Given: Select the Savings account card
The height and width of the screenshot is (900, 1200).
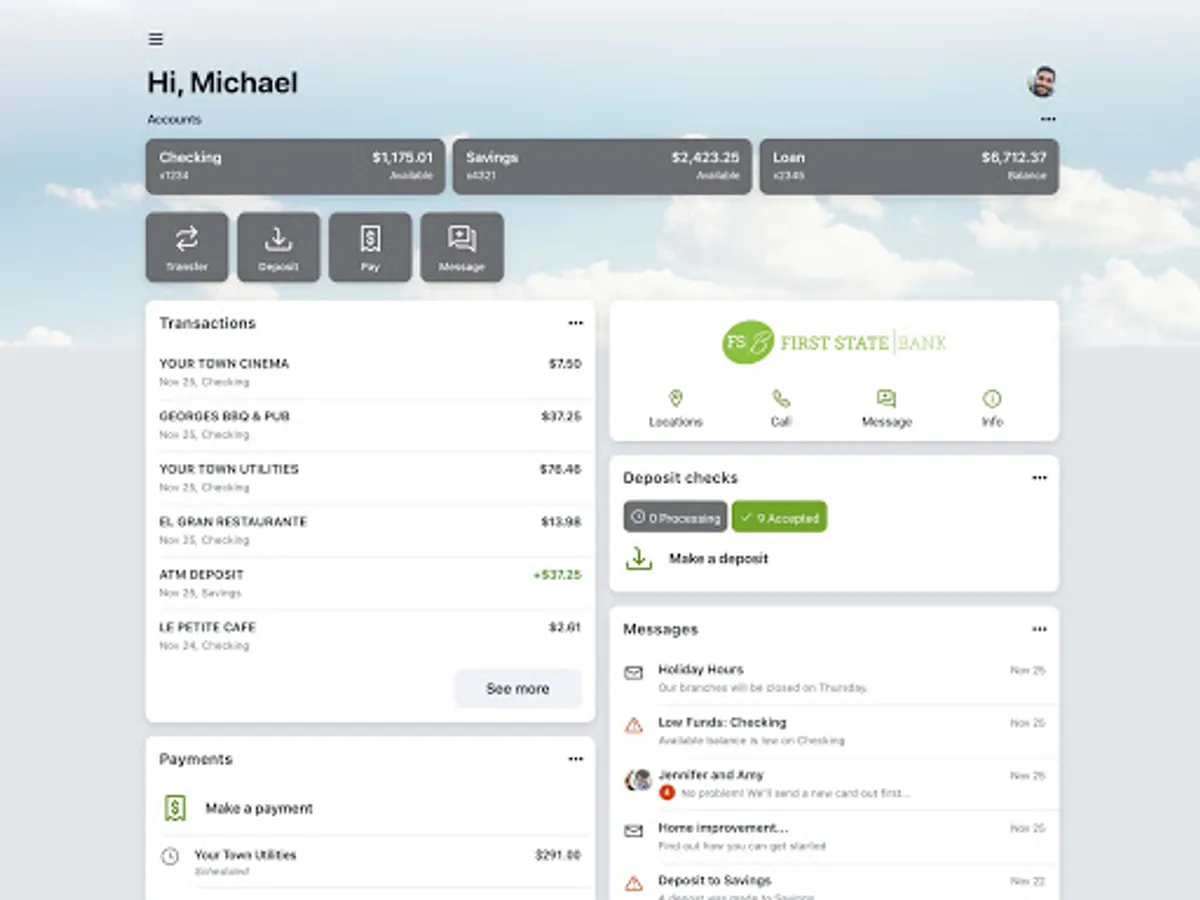Looking at the screenshot, I should click(x=602, y=166).
